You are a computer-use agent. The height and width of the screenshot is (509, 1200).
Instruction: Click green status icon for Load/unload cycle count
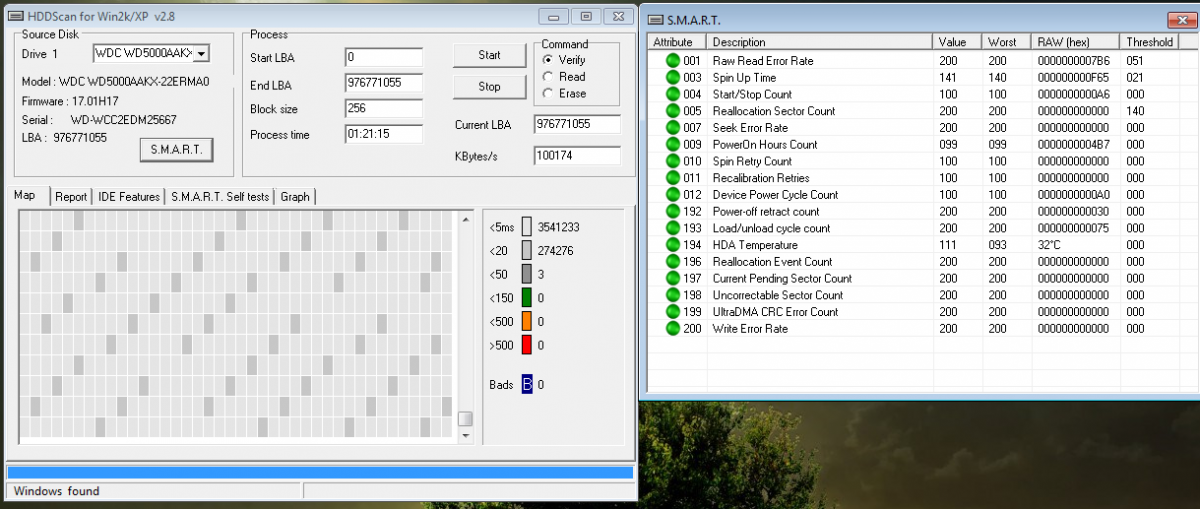(673, 228)
